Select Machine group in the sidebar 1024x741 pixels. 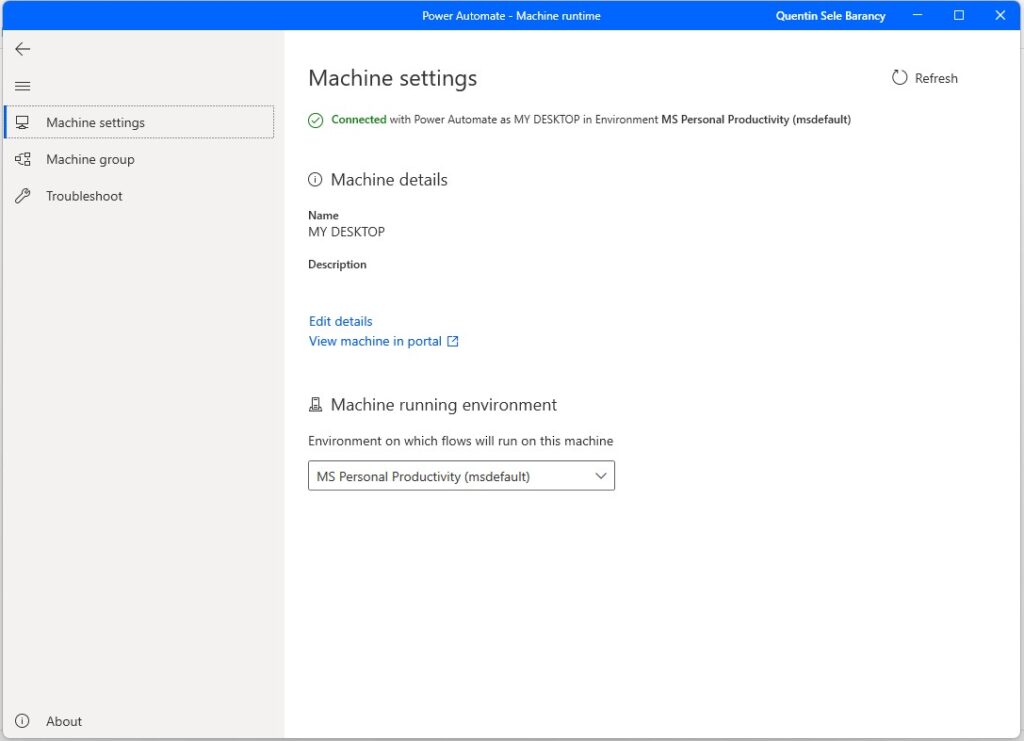[90, 159]
